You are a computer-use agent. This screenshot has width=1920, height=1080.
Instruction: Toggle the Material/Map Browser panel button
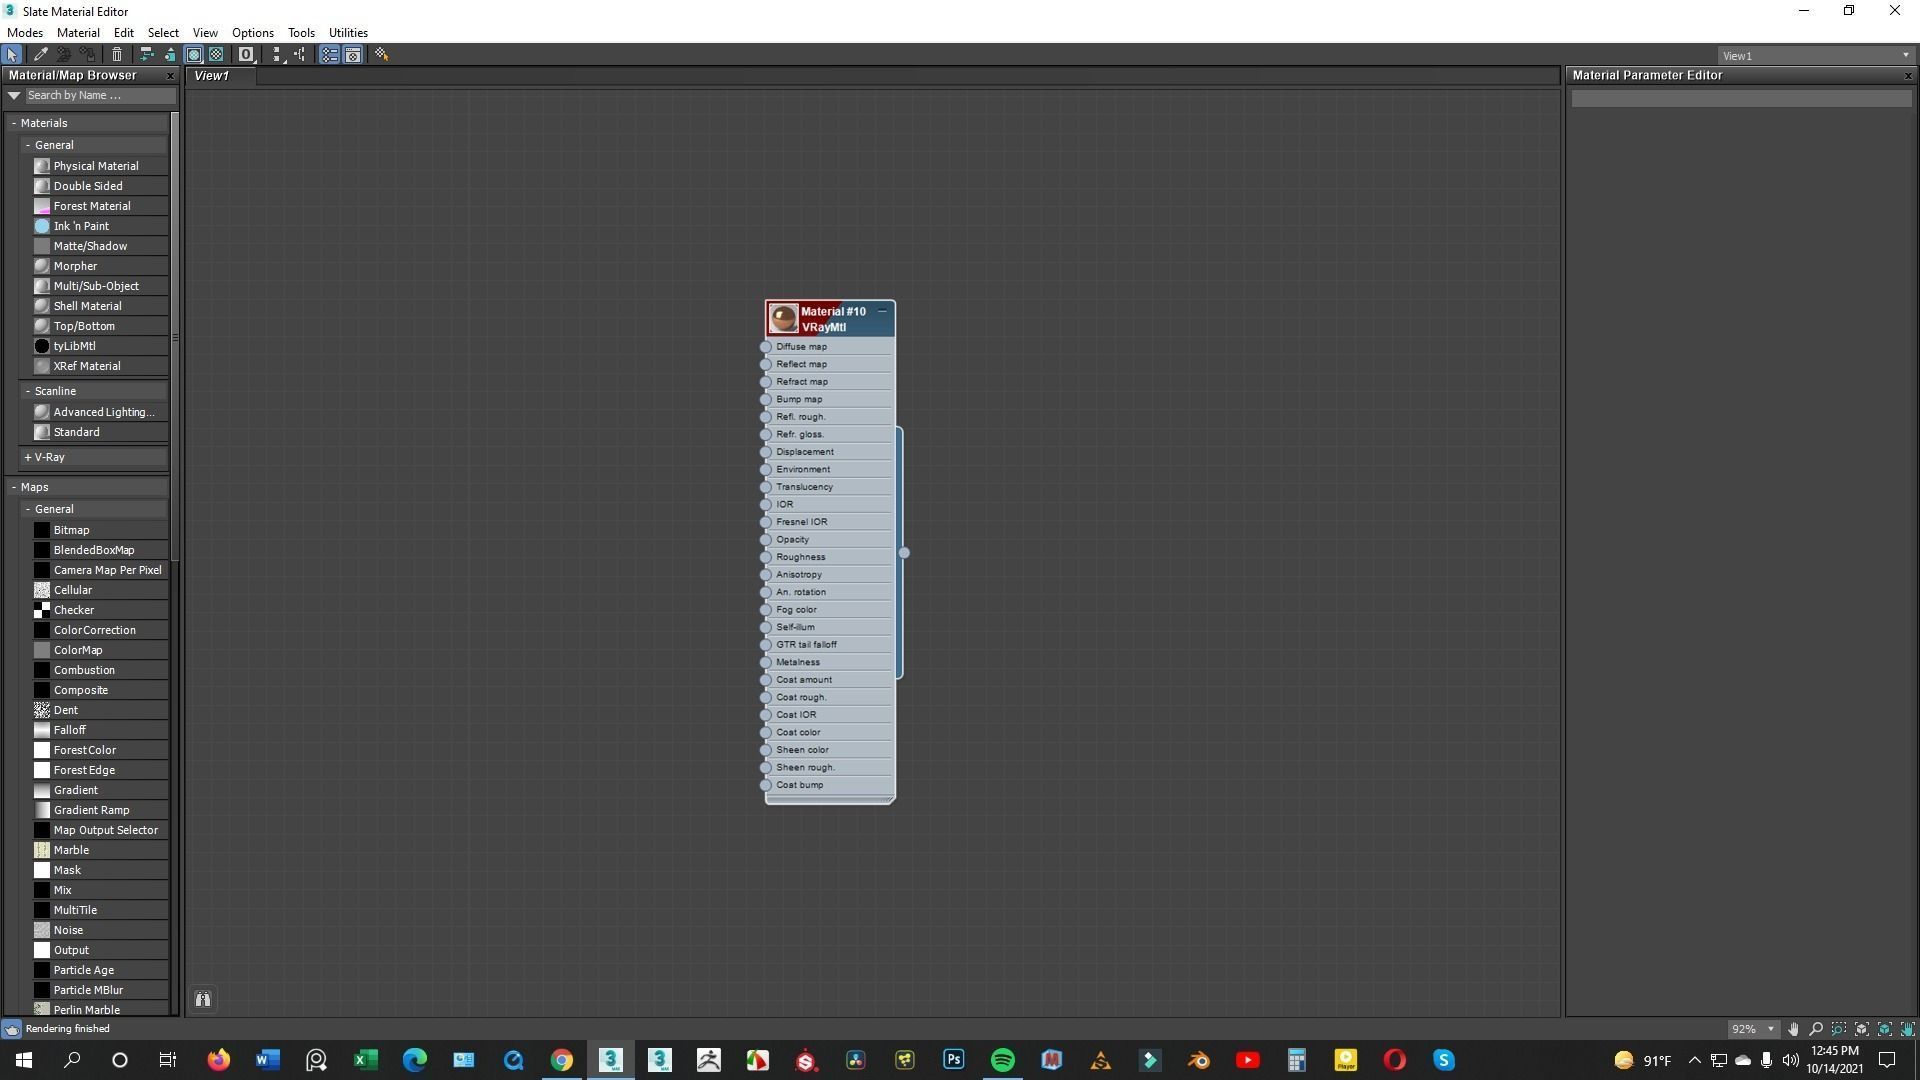(x=329, y=55)
